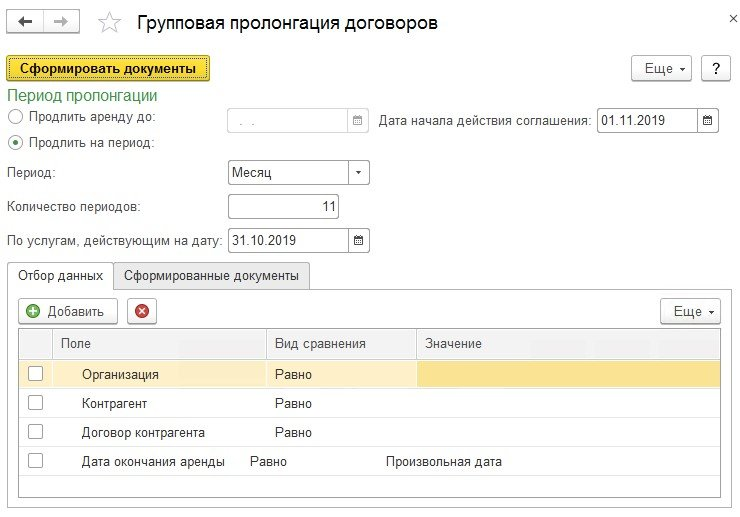Open the Отбор данных tab

pos(60,276)
